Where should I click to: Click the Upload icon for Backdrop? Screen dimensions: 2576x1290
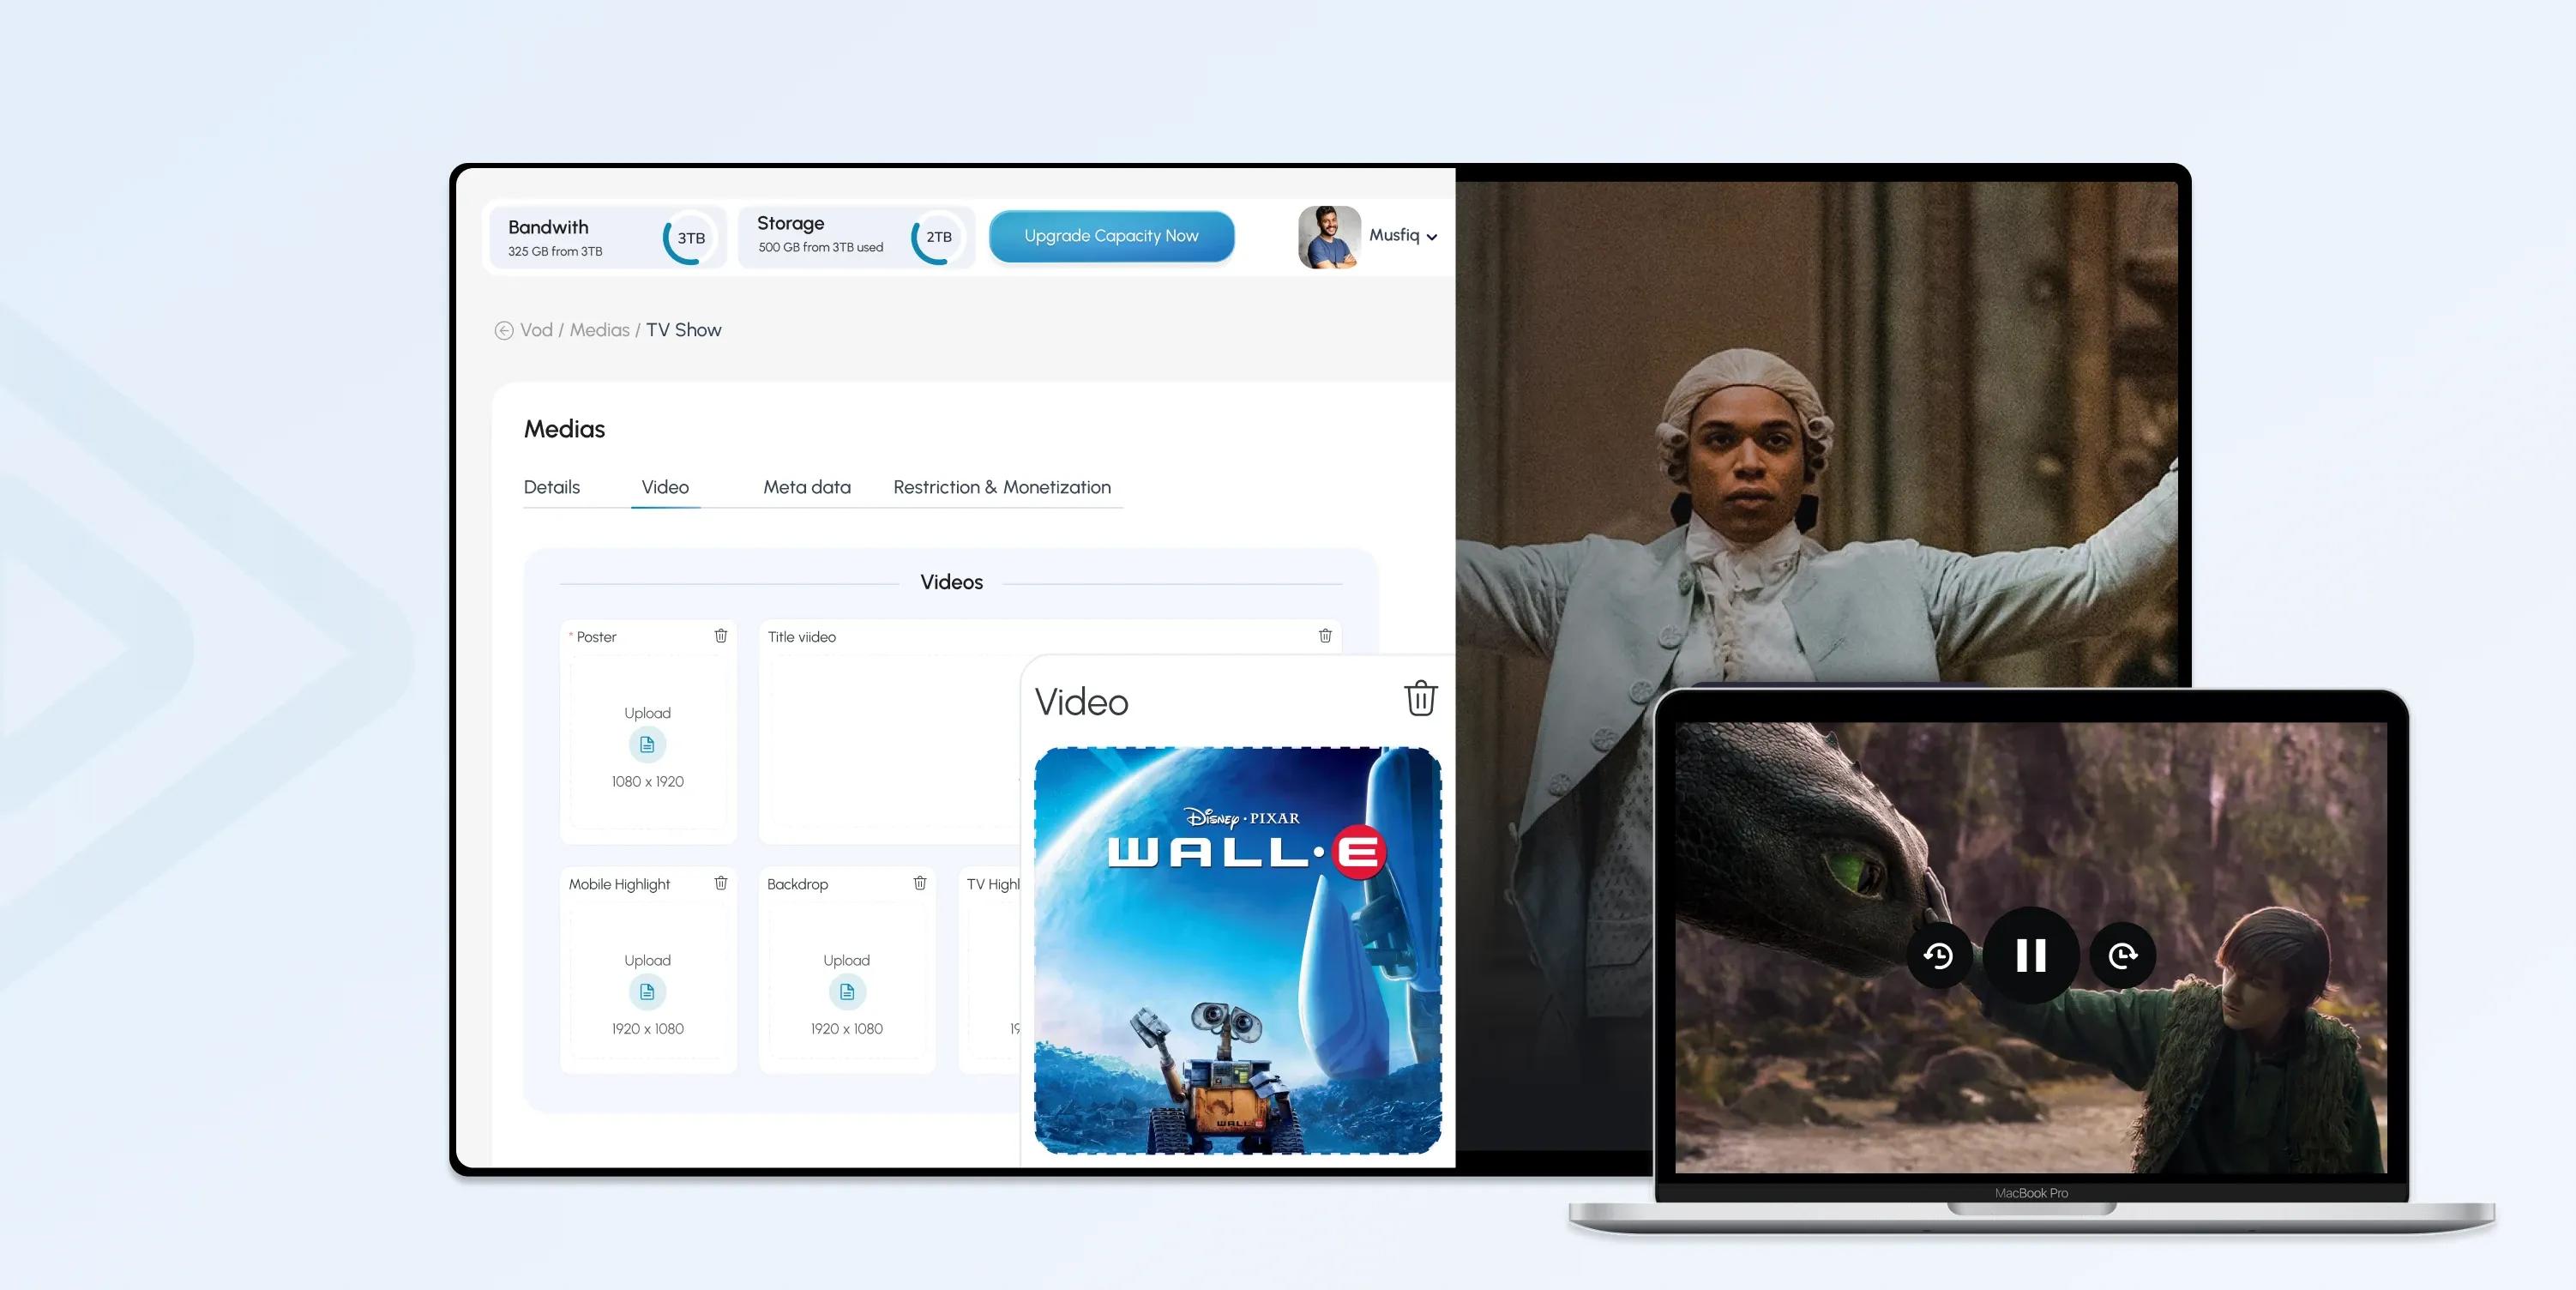tap(846, 991)
